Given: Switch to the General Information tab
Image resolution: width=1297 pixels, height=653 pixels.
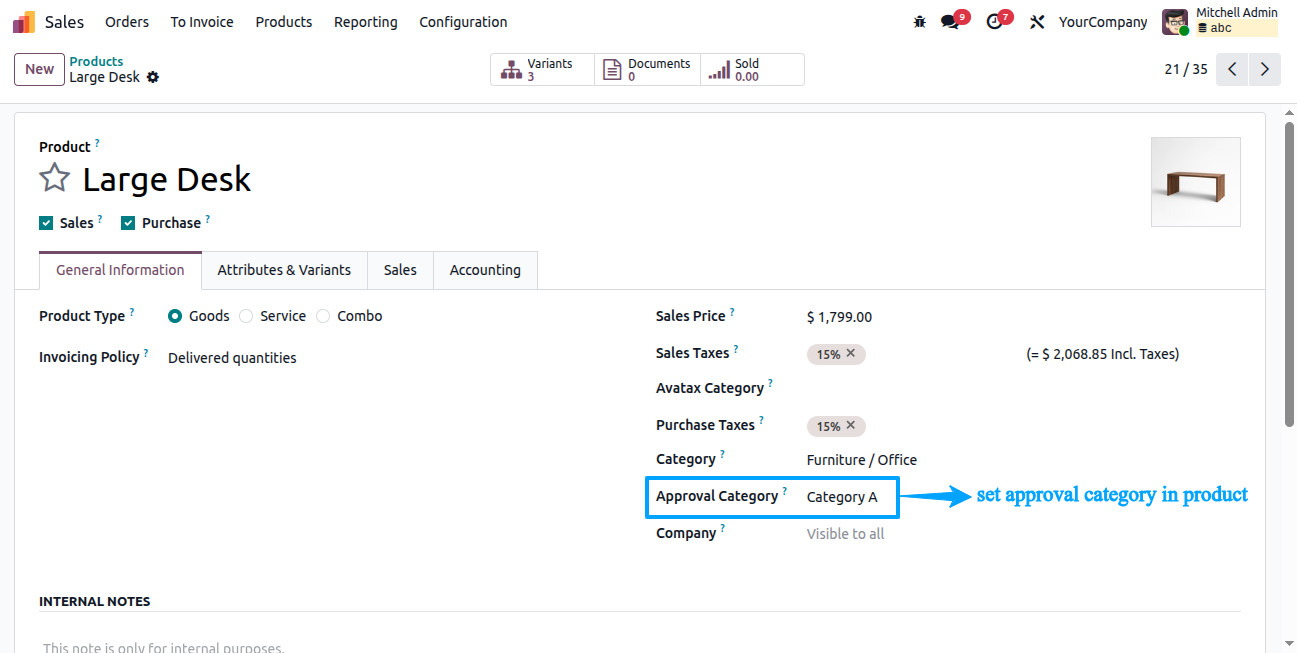Looking at the screenshot, I should coord(120,270).
